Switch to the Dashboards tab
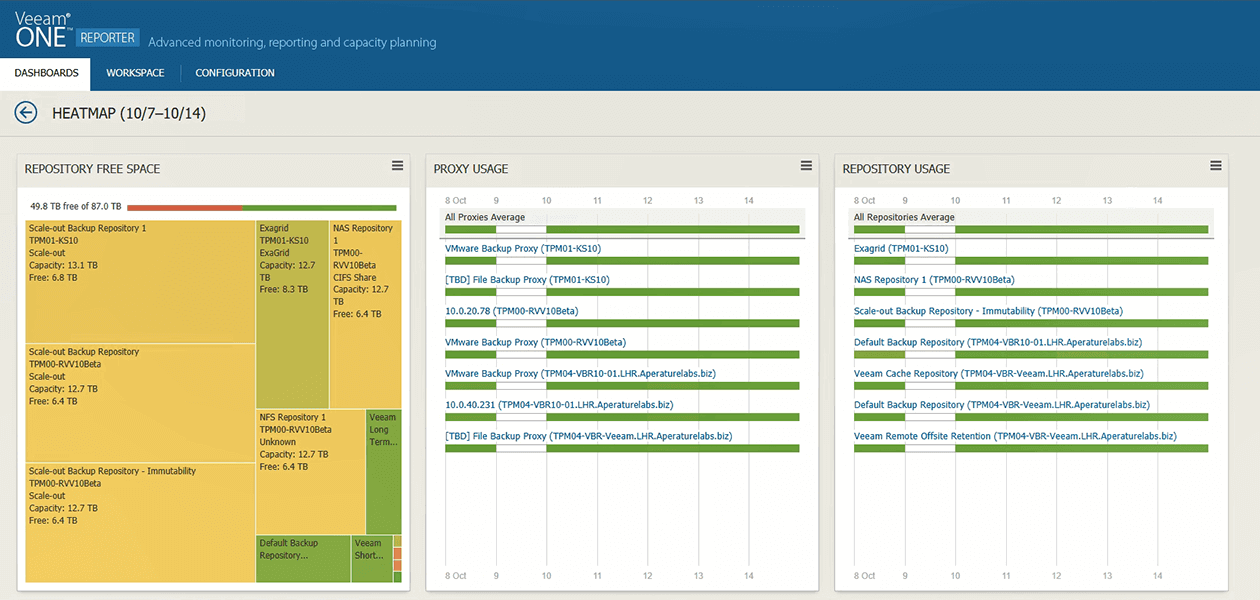Viewport: 1260px width, 600px height. [x=46, y=73]
